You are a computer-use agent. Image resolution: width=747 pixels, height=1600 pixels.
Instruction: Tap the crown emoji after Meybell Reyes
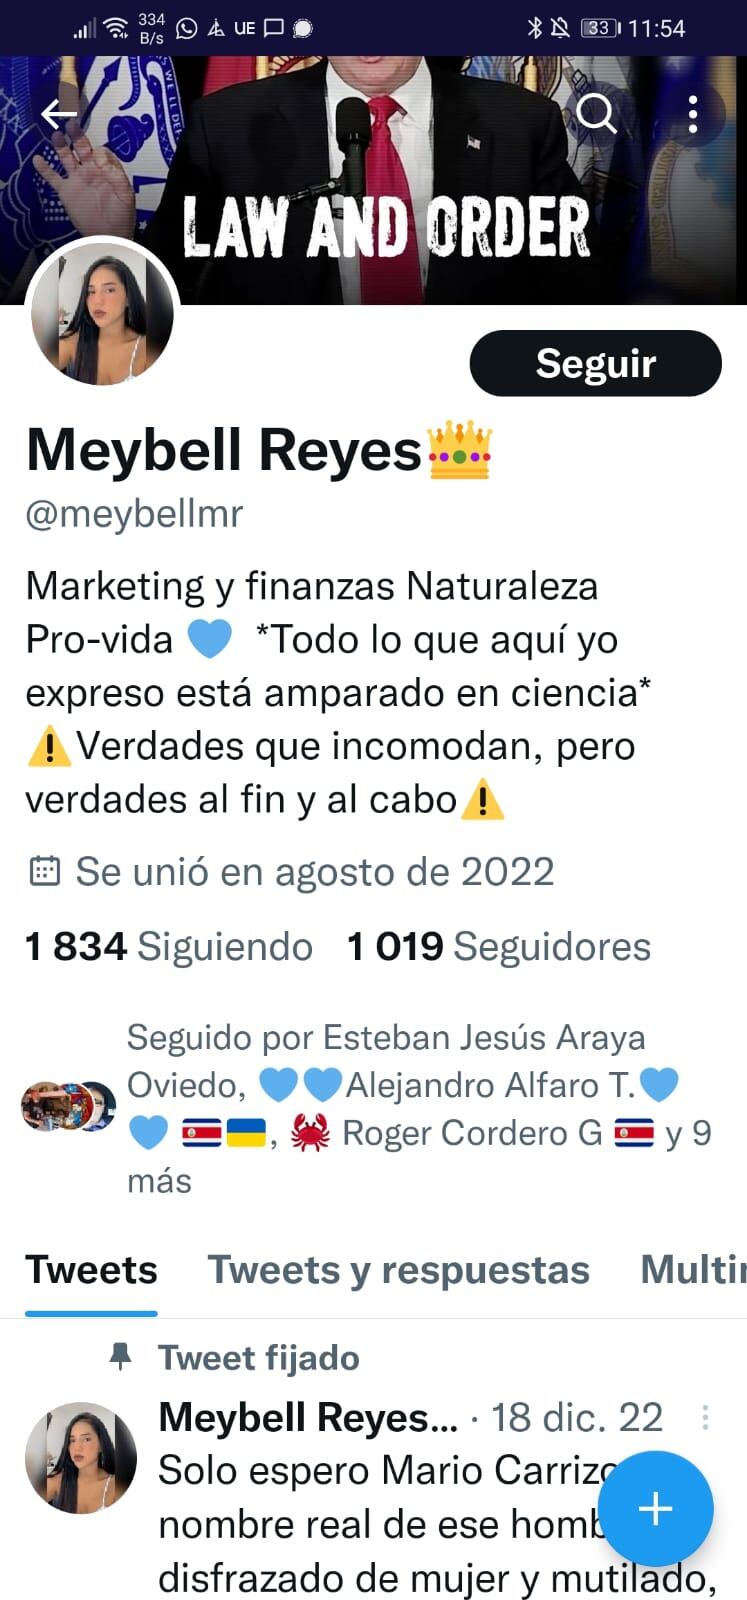pyautogui.click(x=460, y=450)
